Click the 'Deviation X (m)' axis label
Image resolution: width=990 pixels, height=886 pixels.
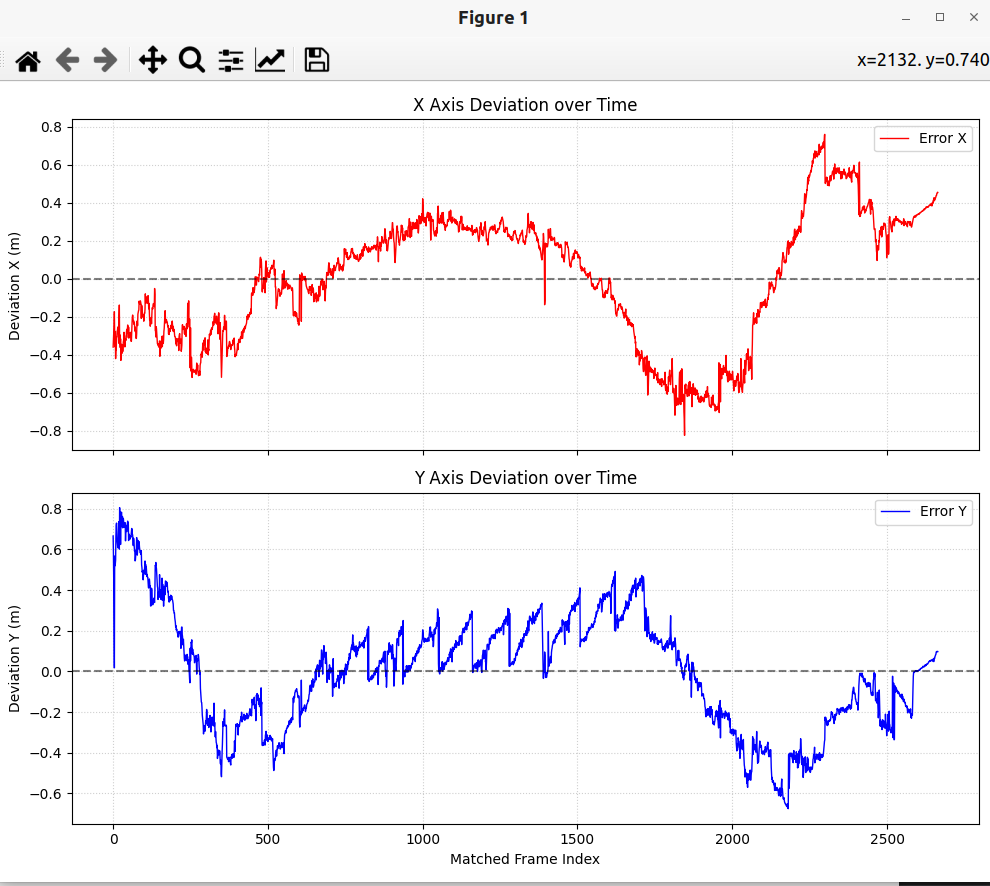tap(15, 286)
